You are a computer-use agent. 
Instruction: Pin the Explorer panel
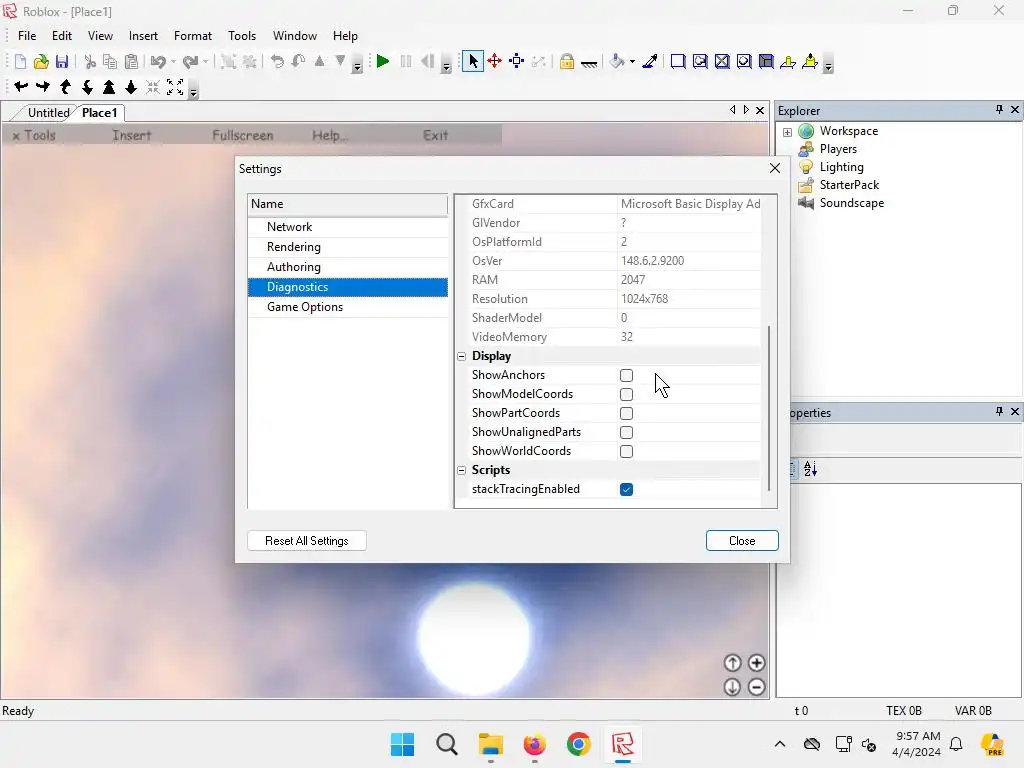click(x=999, y=110)
